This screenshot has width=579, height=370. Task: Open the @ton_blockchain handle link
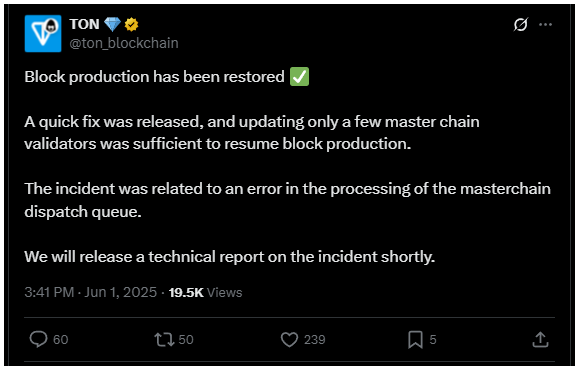point(124,43)
